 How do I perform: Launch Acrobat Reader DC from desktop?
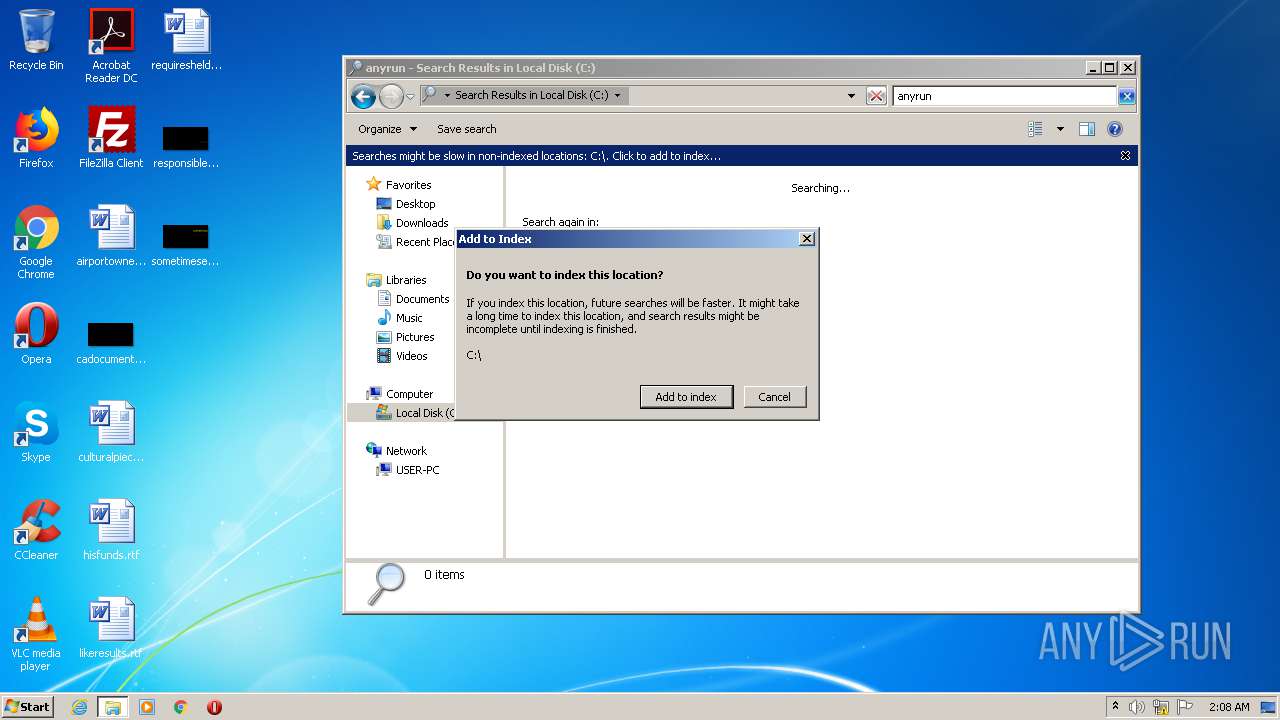pyautogui.click(x=111, y=46)
